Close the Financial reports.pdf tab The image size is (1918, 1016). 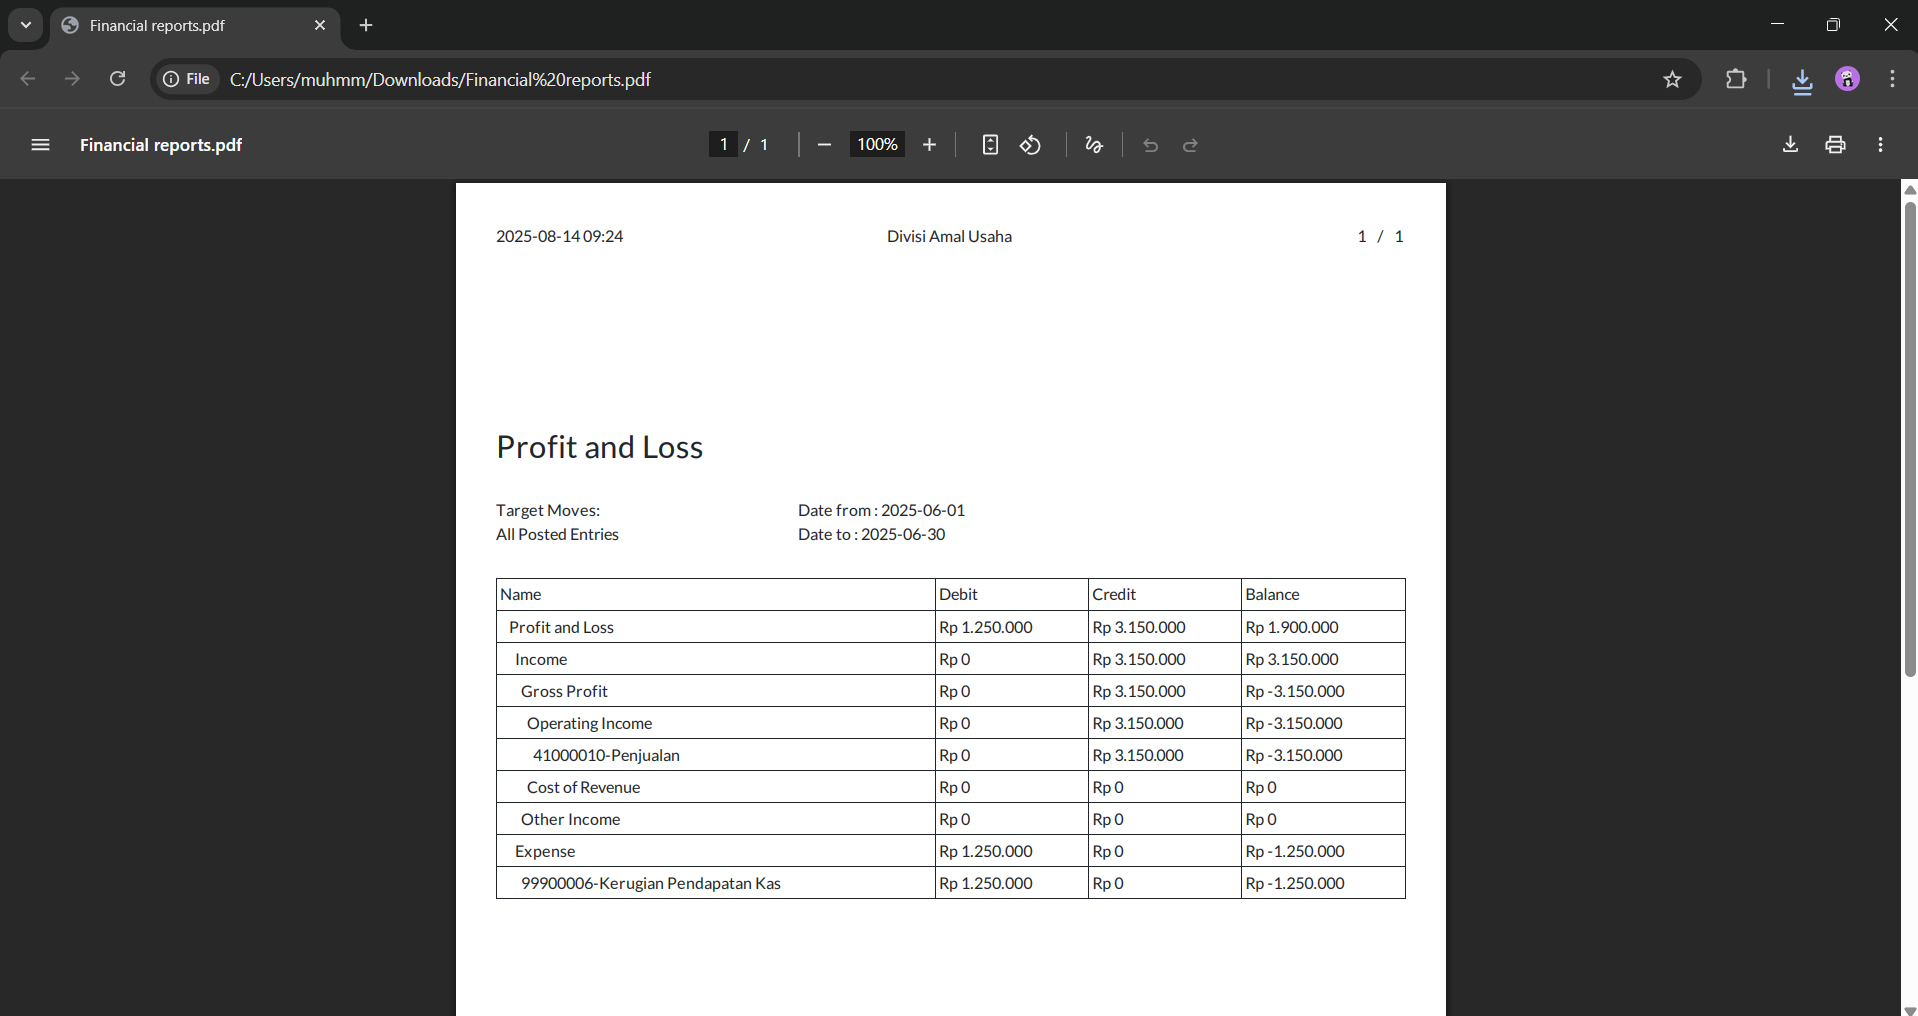pyautogui.click(x=320, y=26)
